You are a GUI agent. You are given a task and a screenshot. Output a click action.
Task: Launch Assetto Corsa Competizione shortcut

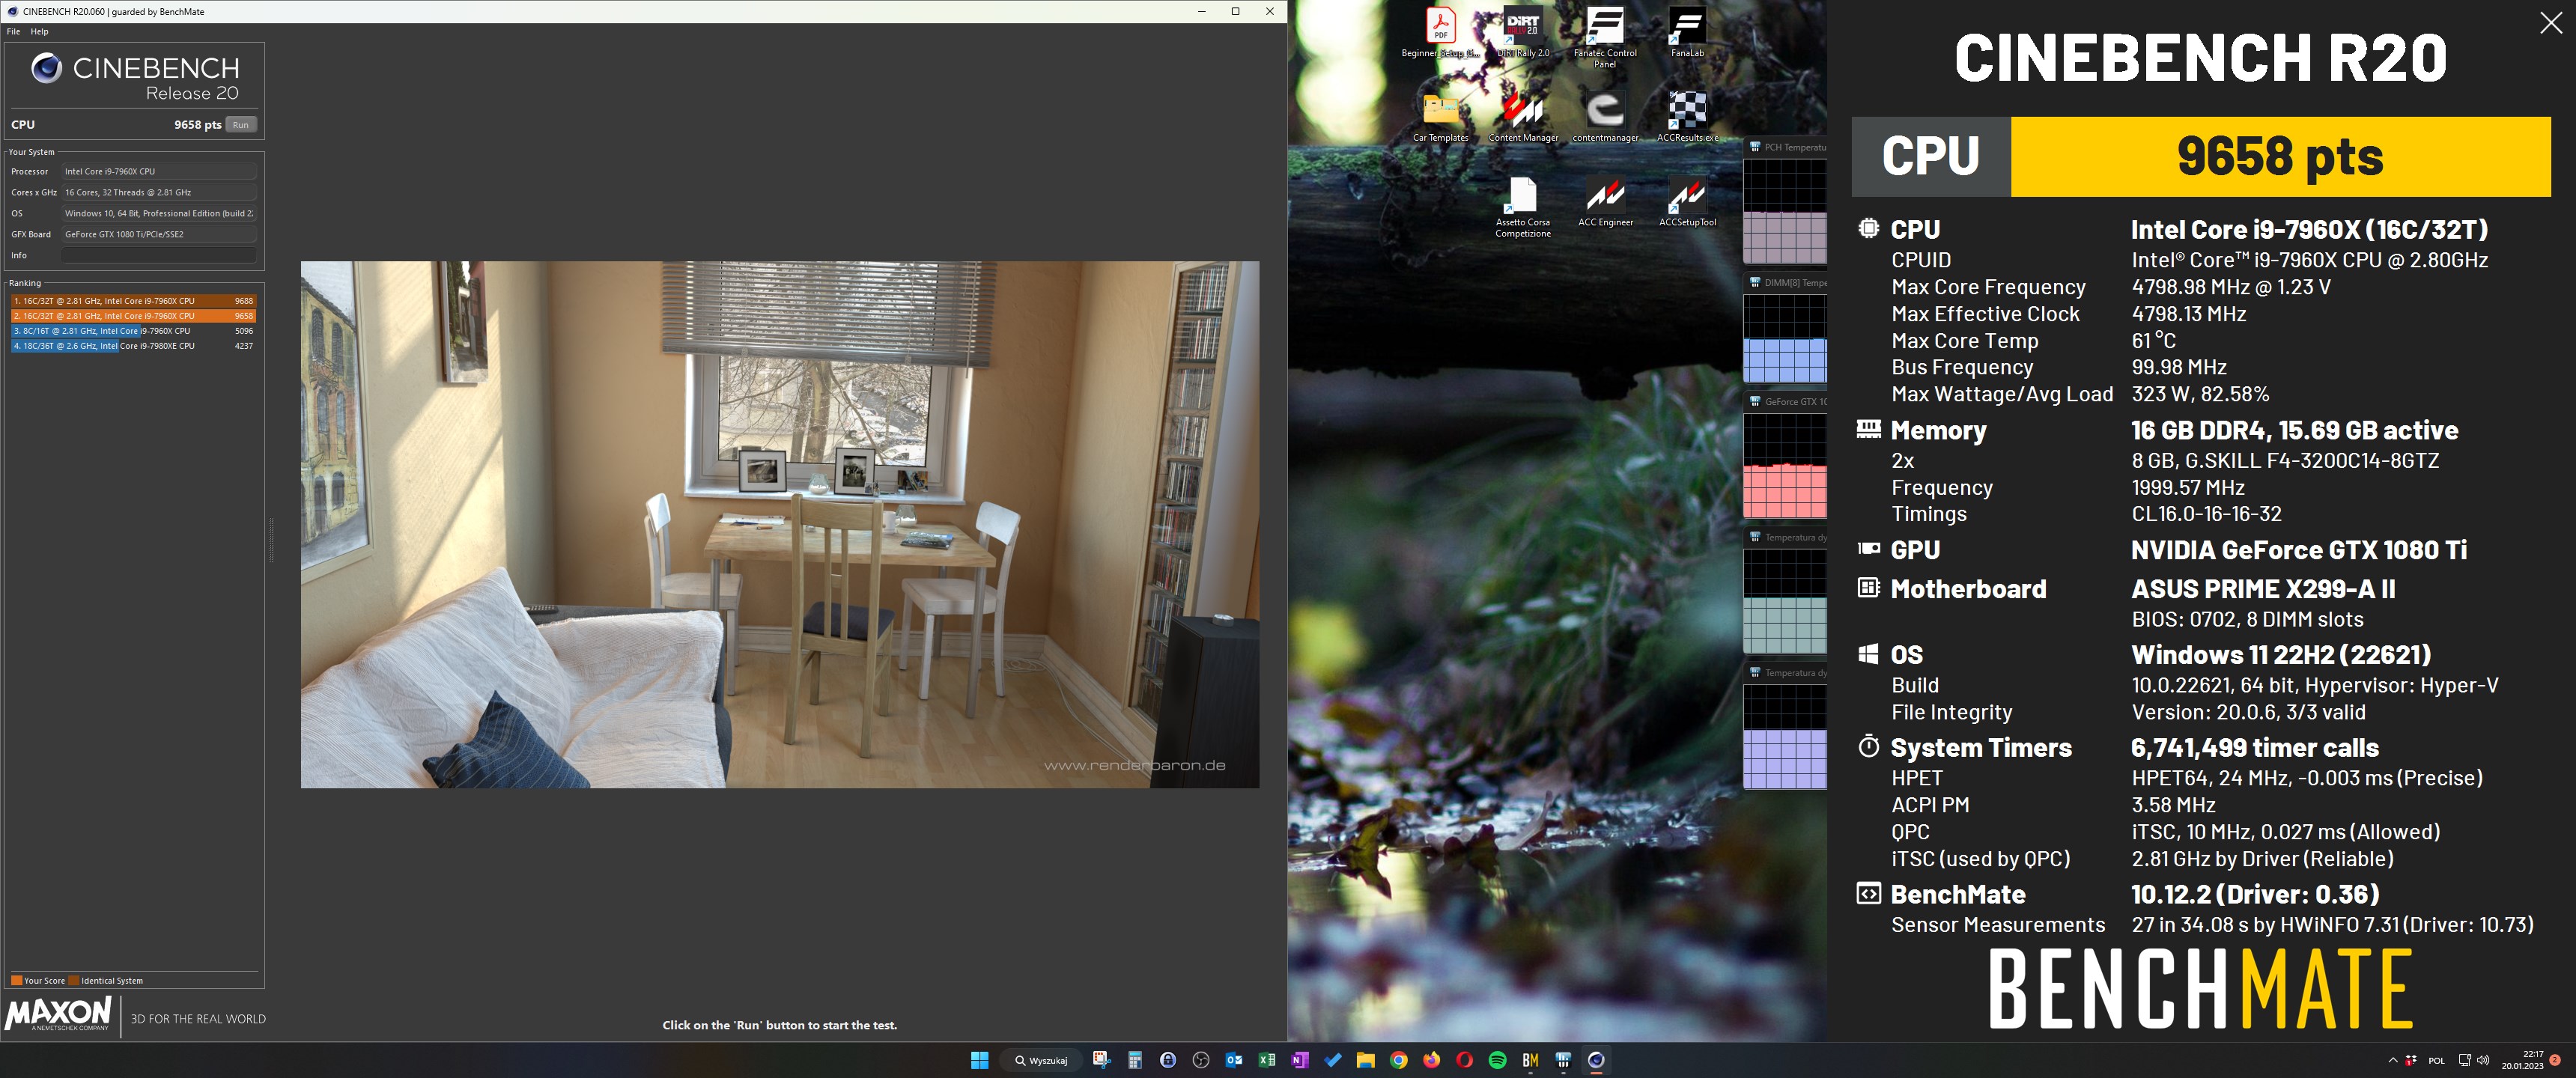(1523, 207)
